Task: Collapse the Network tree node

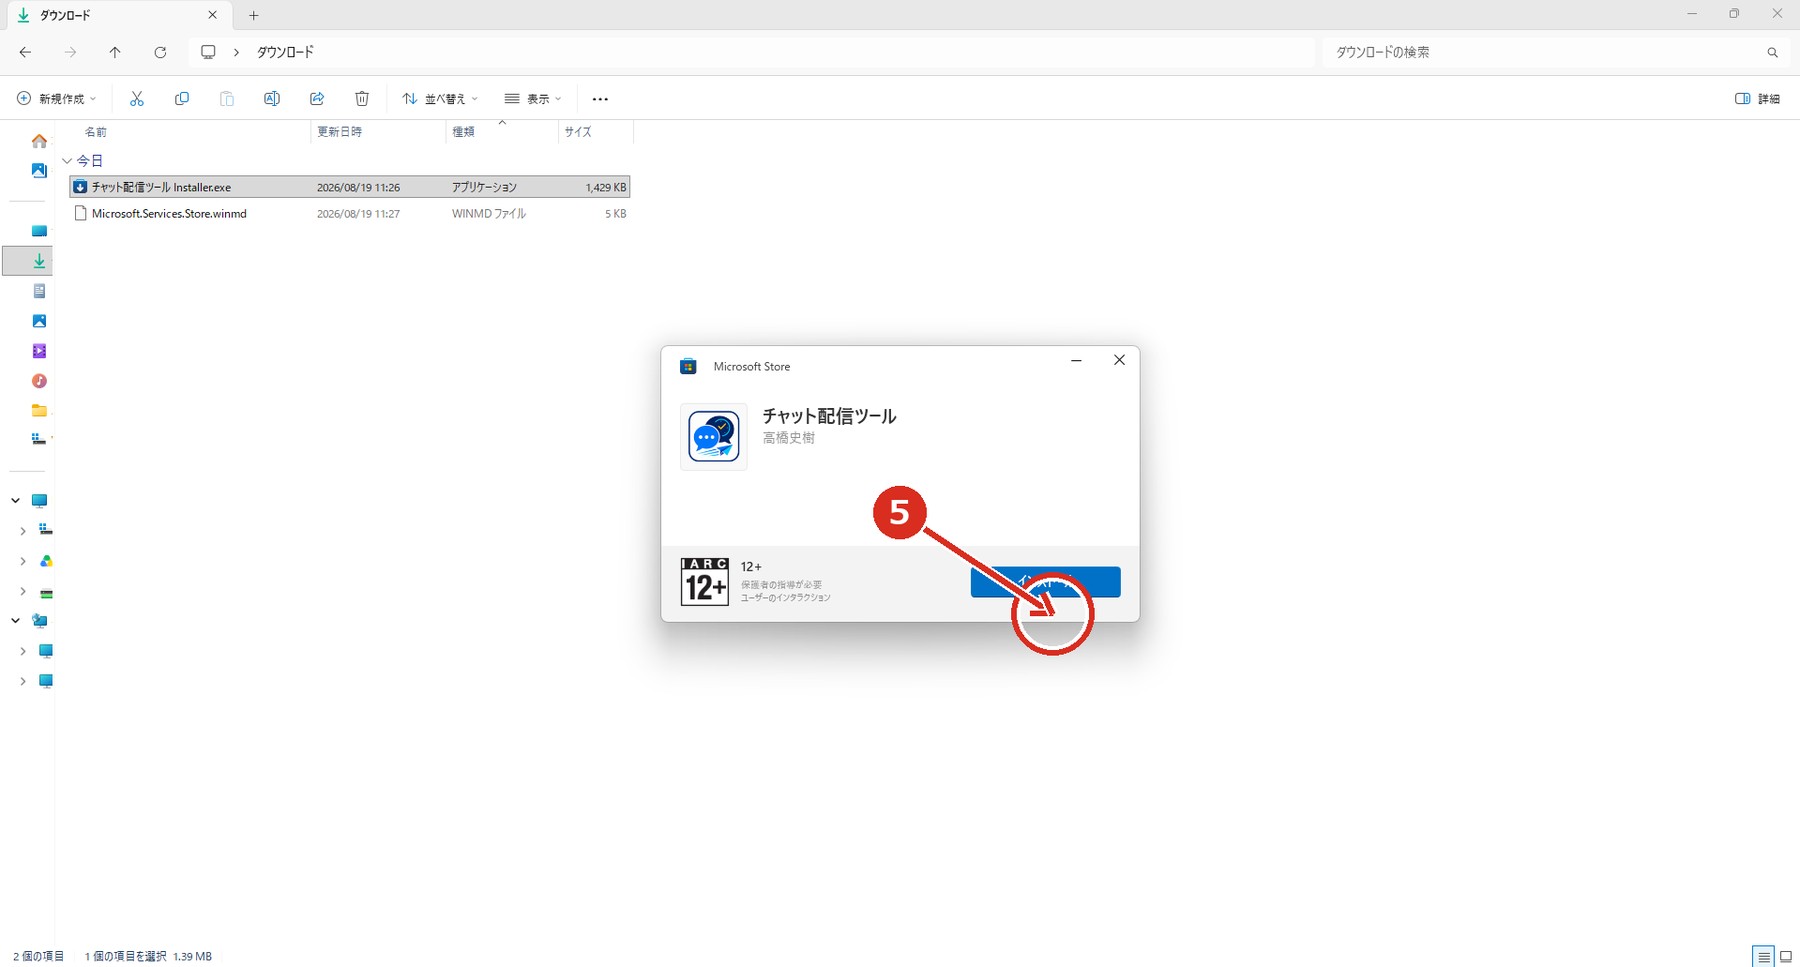Action: pyautogui.click(x=16, y=620)
